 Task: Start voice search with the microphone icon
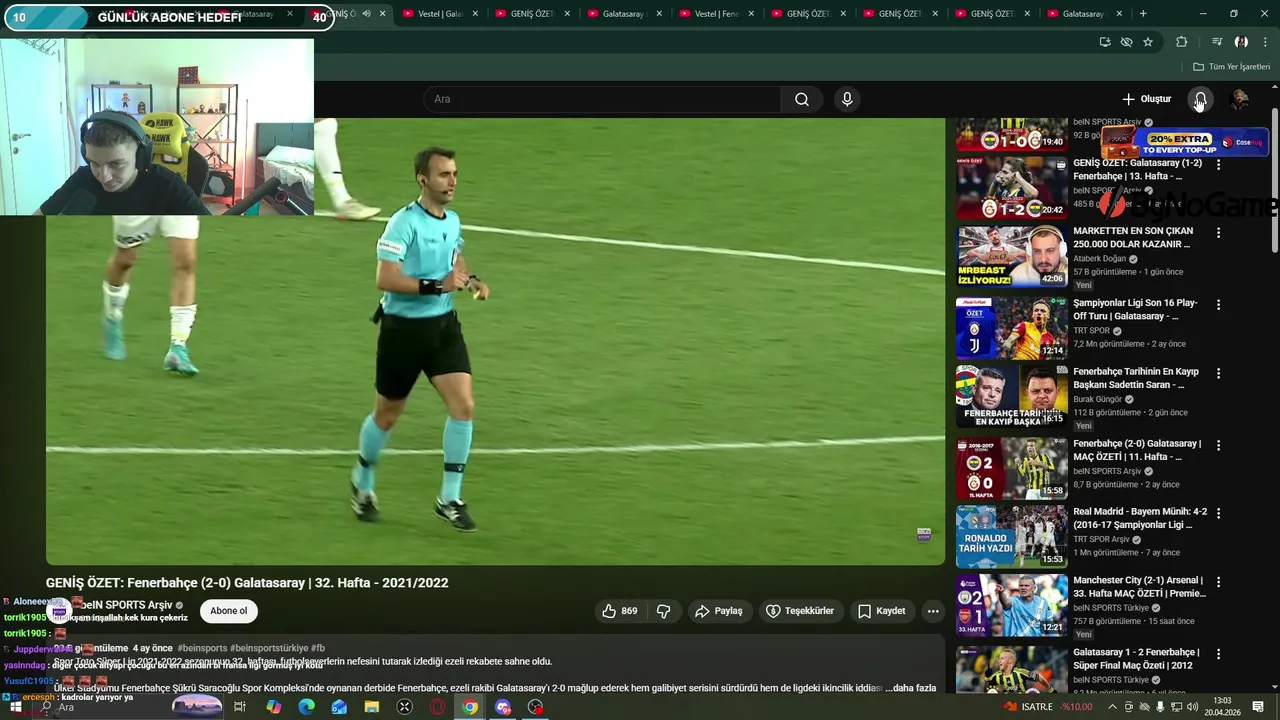[x=847, y=99]
